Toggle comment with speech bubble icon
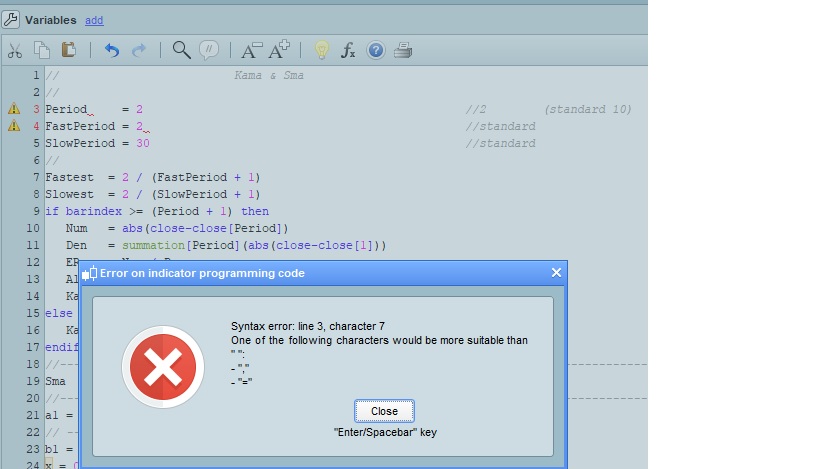Image resolution: width=819 pixels, height=469 pixels. point(209,50)
